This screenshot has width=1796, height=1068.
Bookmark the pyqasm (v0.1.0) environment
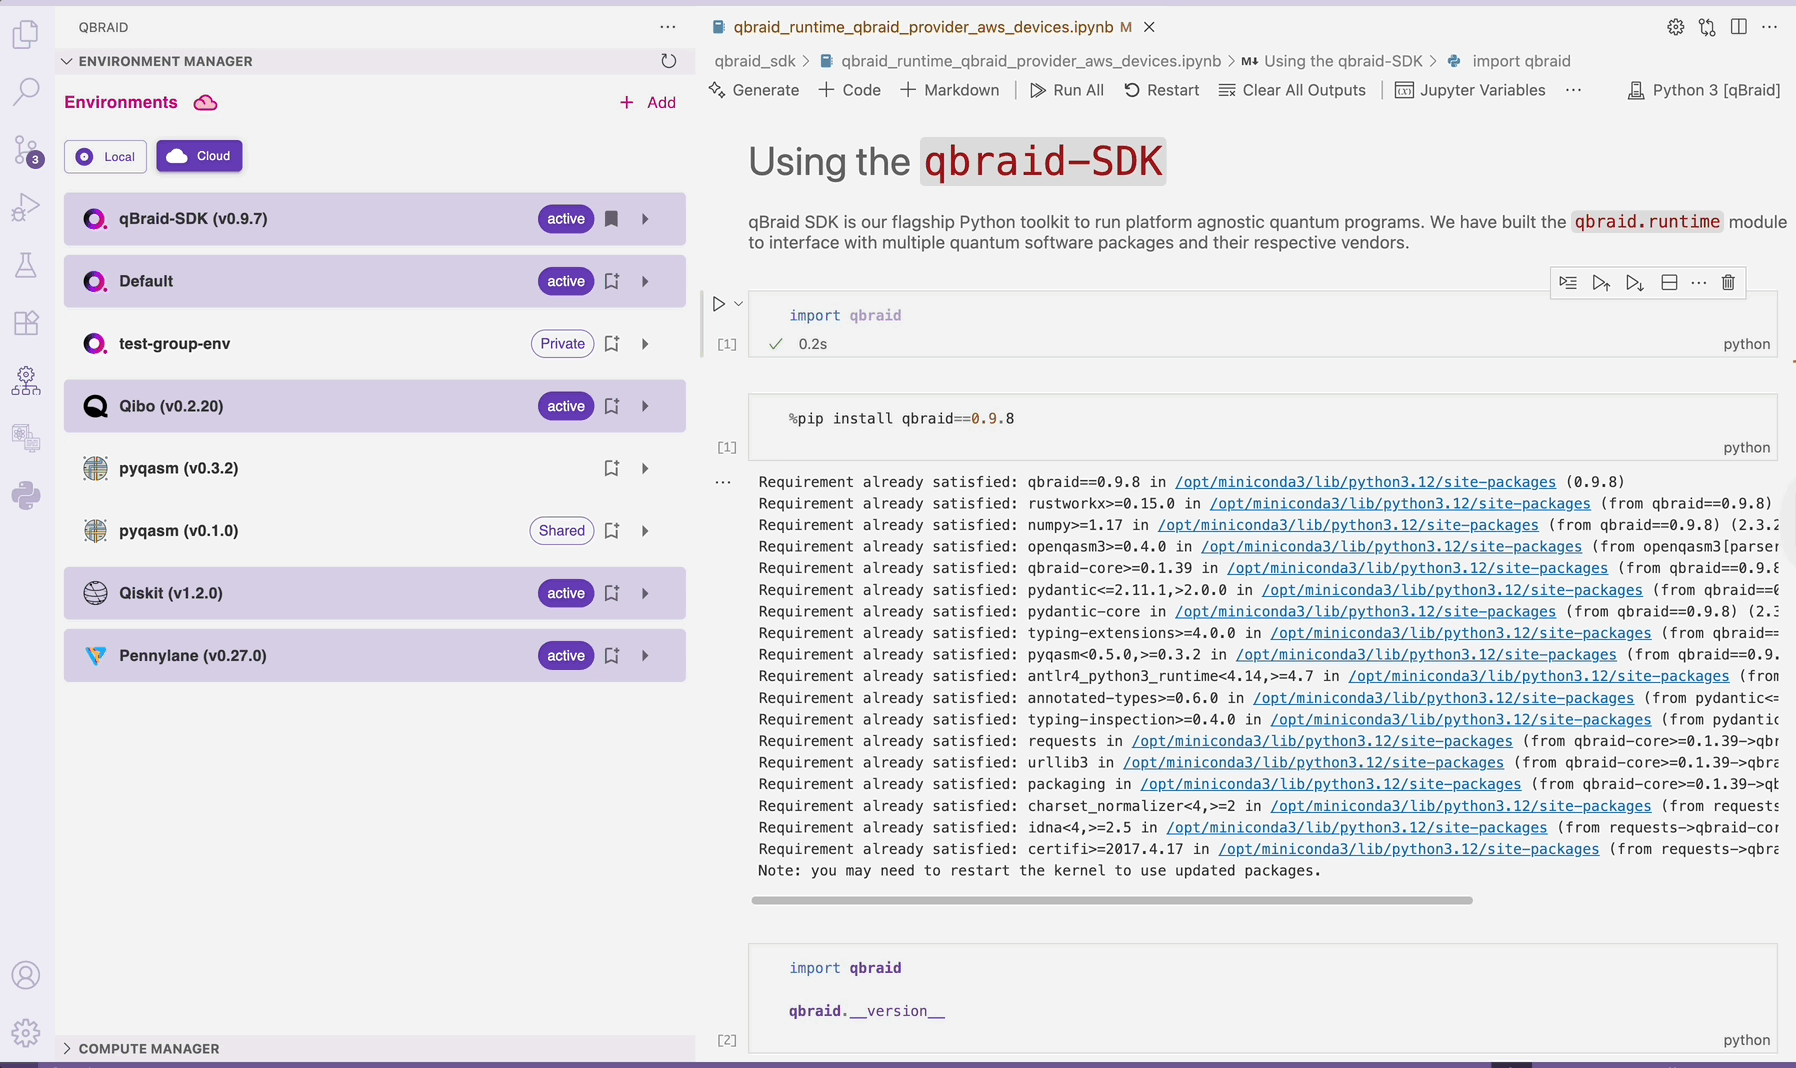point(612,531)
